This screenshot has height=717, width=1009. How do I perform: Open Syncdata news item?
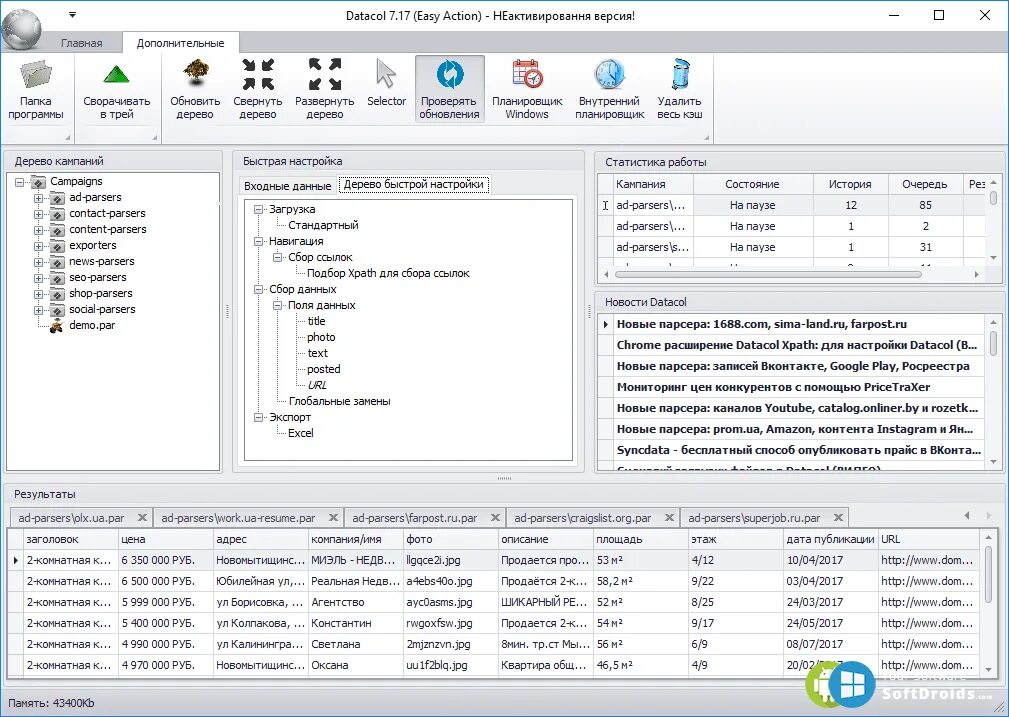click(797, 450)
